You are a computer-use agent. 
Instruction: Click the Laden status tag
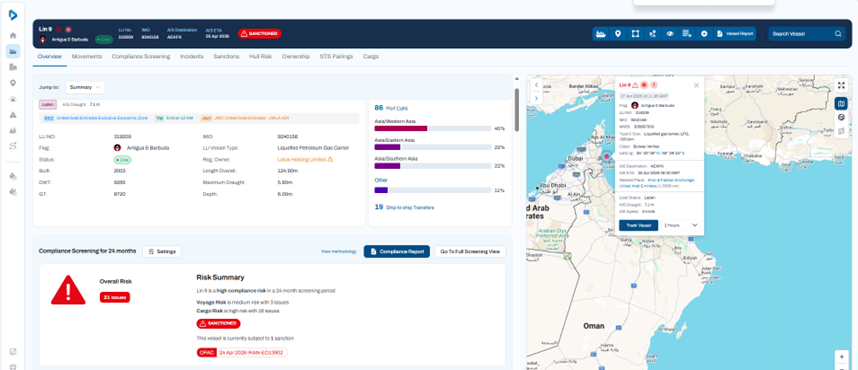point(48,104)
